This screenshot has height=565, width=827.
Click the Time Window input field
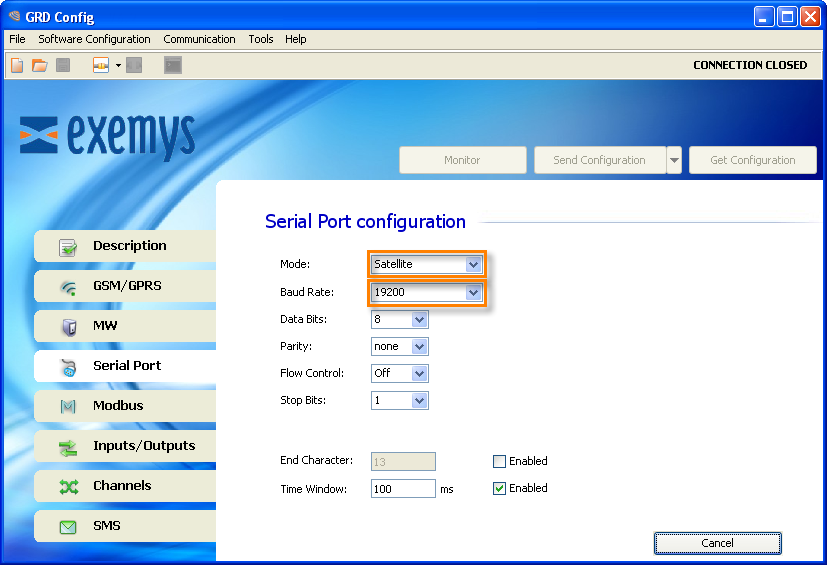(x=402, y=489)
